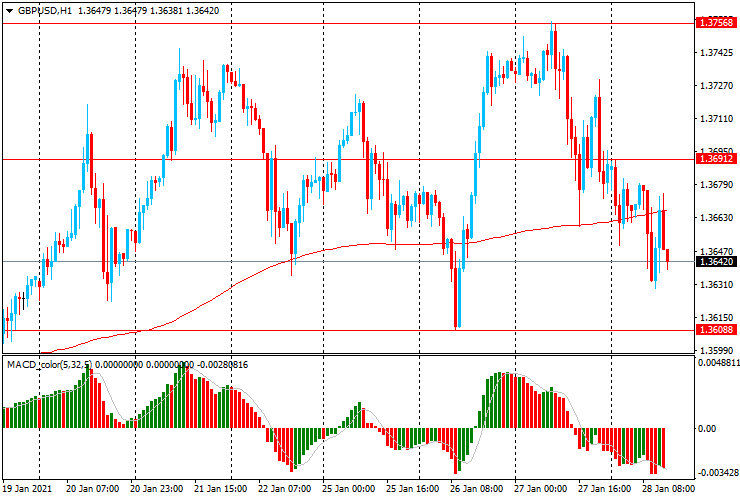The width and height of the screenshot is (740, 500).
Task: Click the 20 Jan 07:00 time label
Action: pos(92,488)
